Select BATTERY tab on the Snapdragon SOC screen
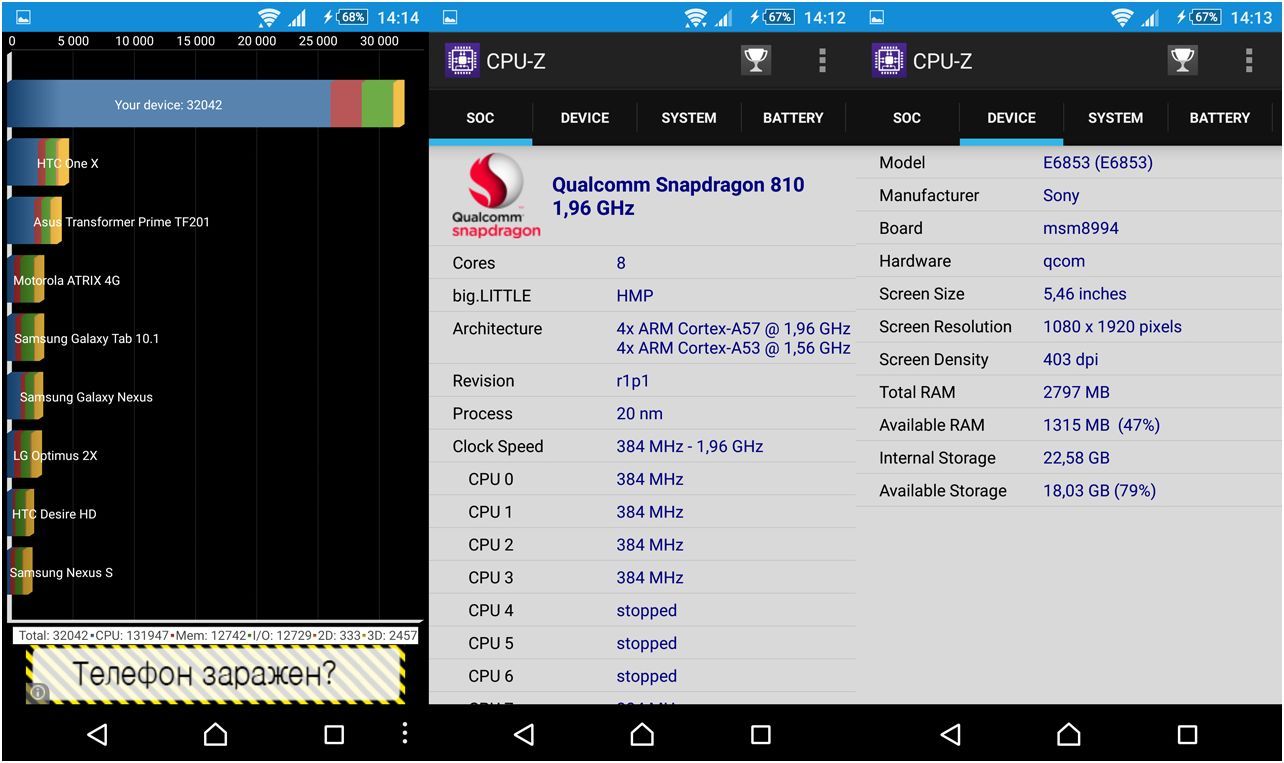 [x=793, y=118]
